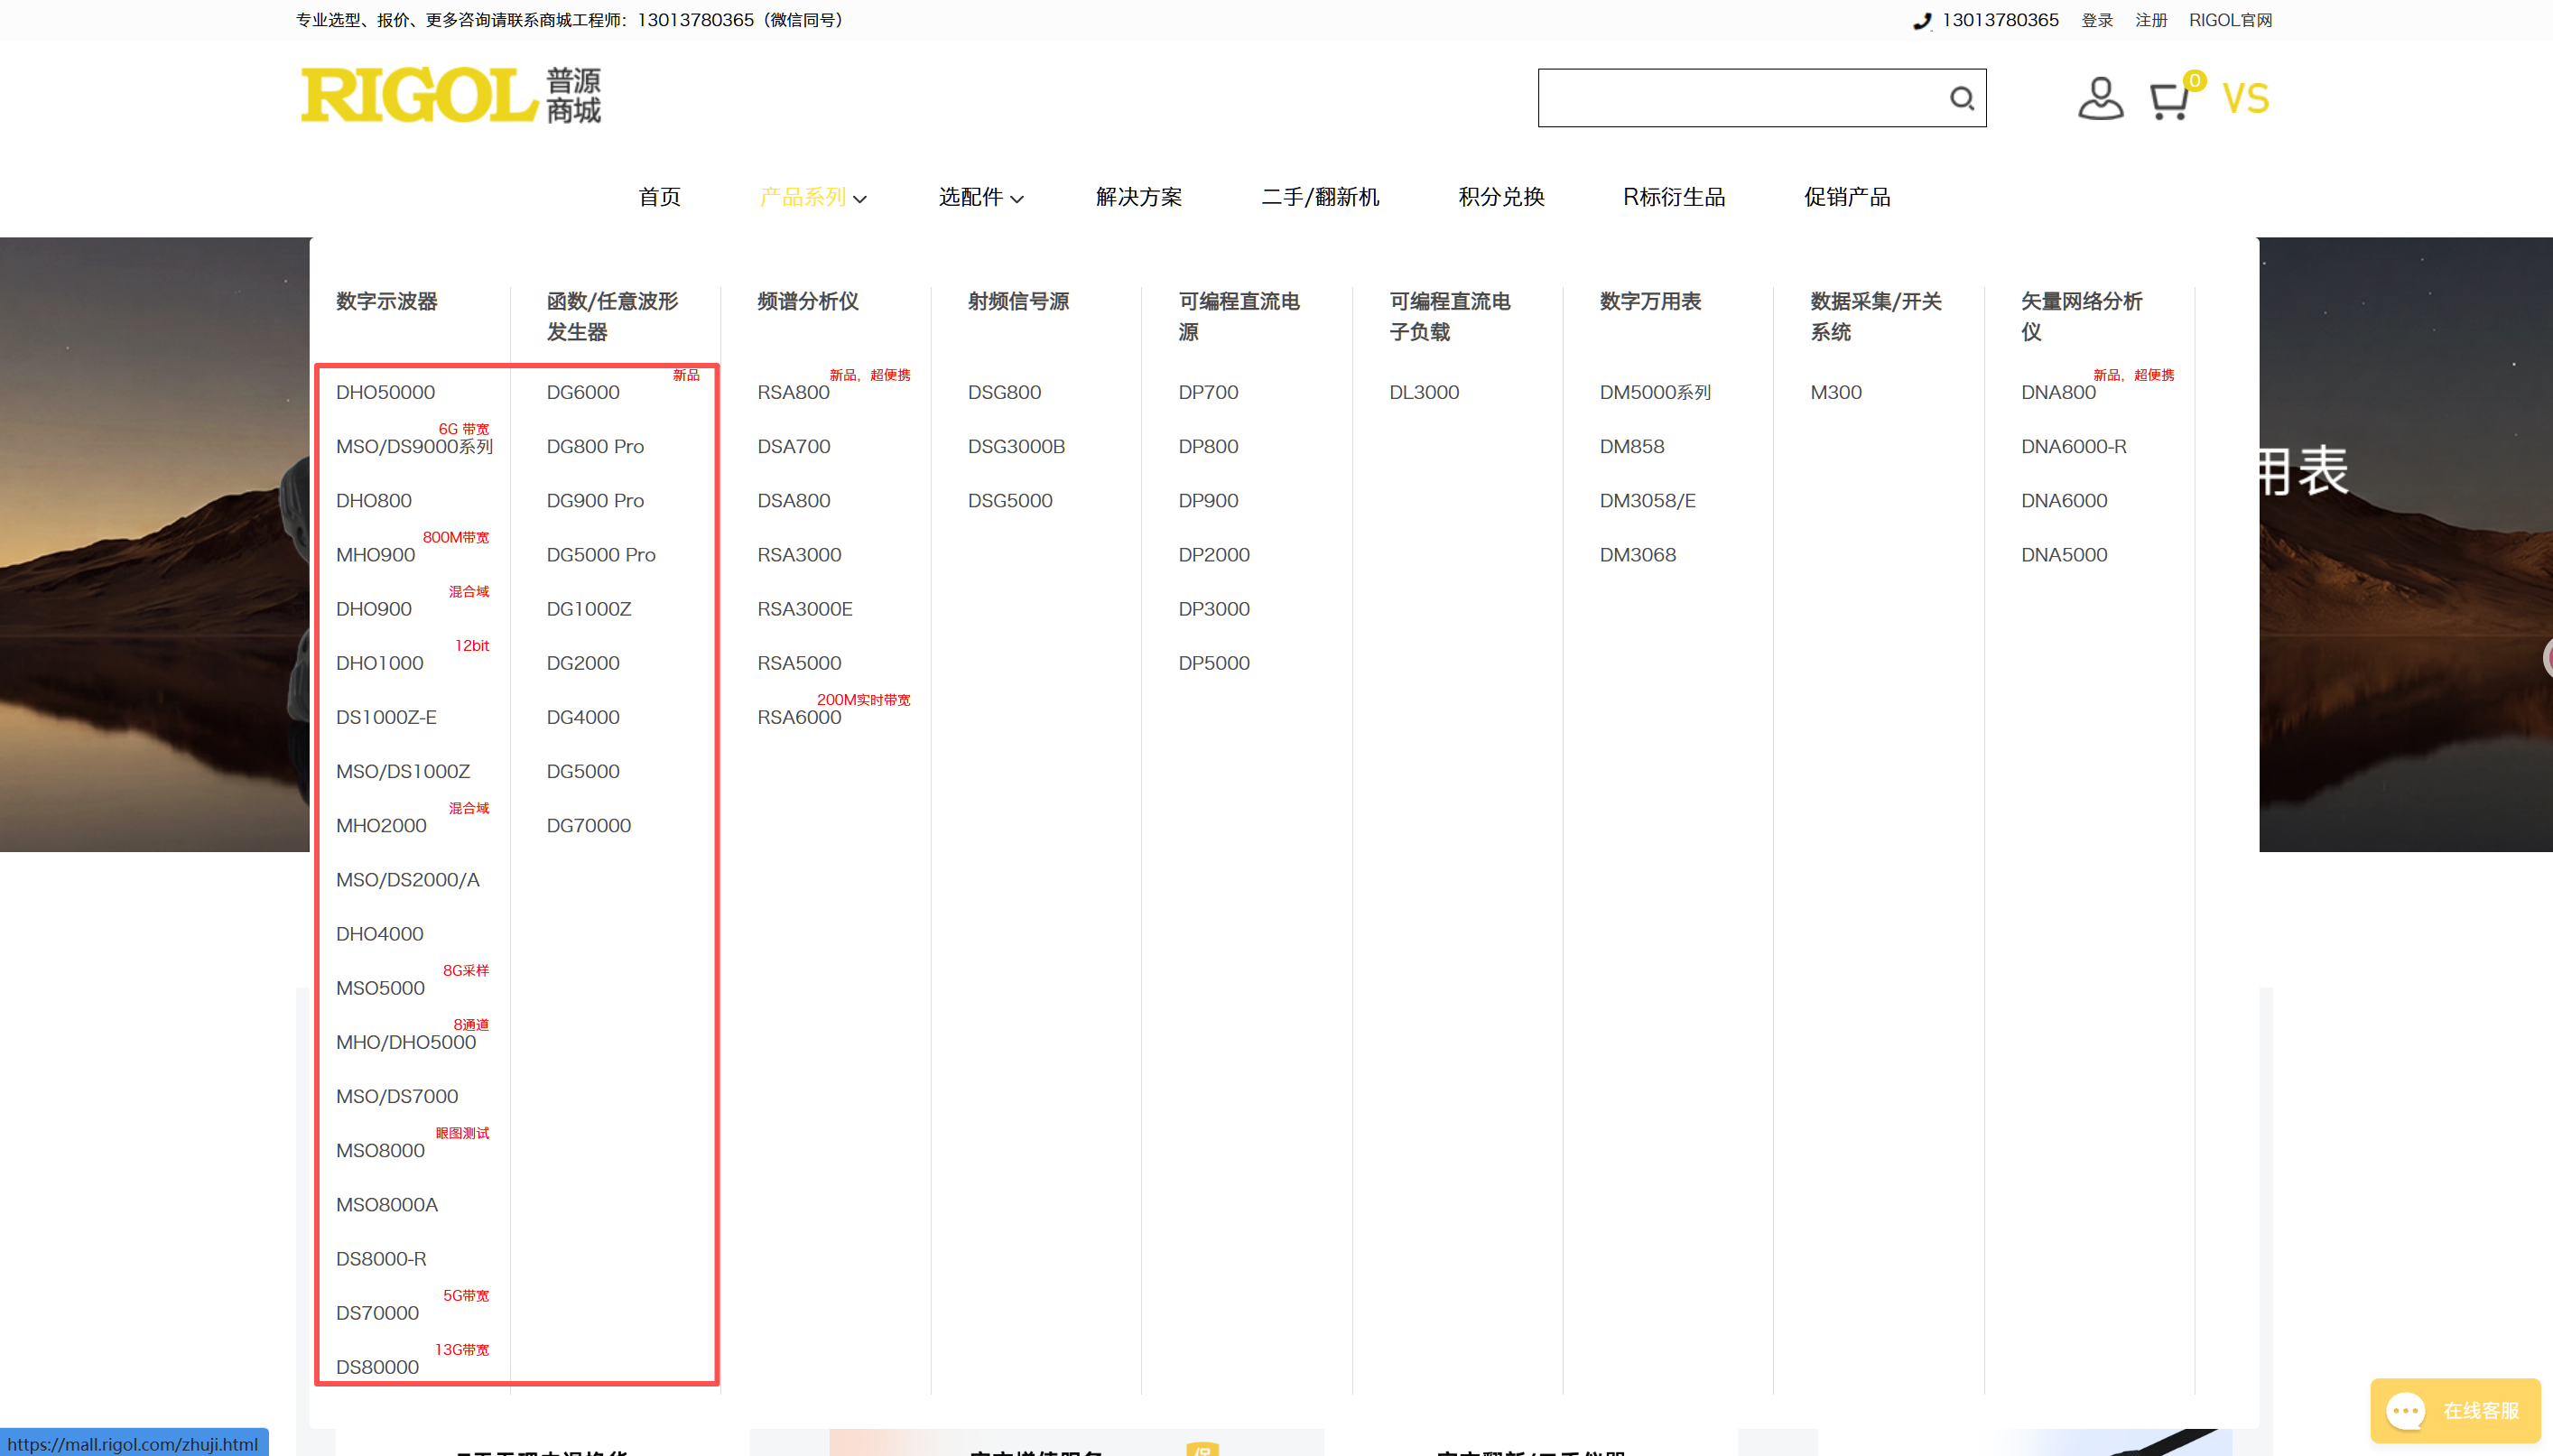The image size is (2553, 1456).
Task: Select MSO/DS9000系列 oscilloscope
Action: tap(414, 446)
